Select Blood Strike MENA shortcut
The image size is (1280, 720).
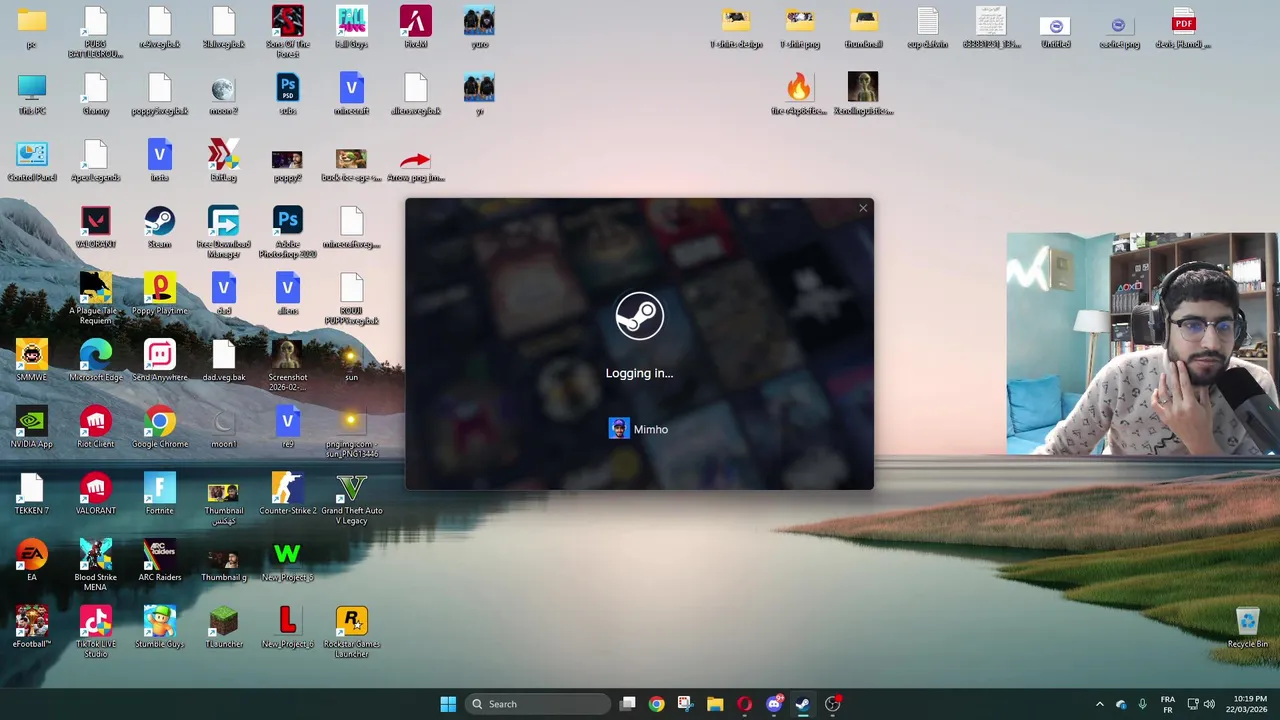95,565
